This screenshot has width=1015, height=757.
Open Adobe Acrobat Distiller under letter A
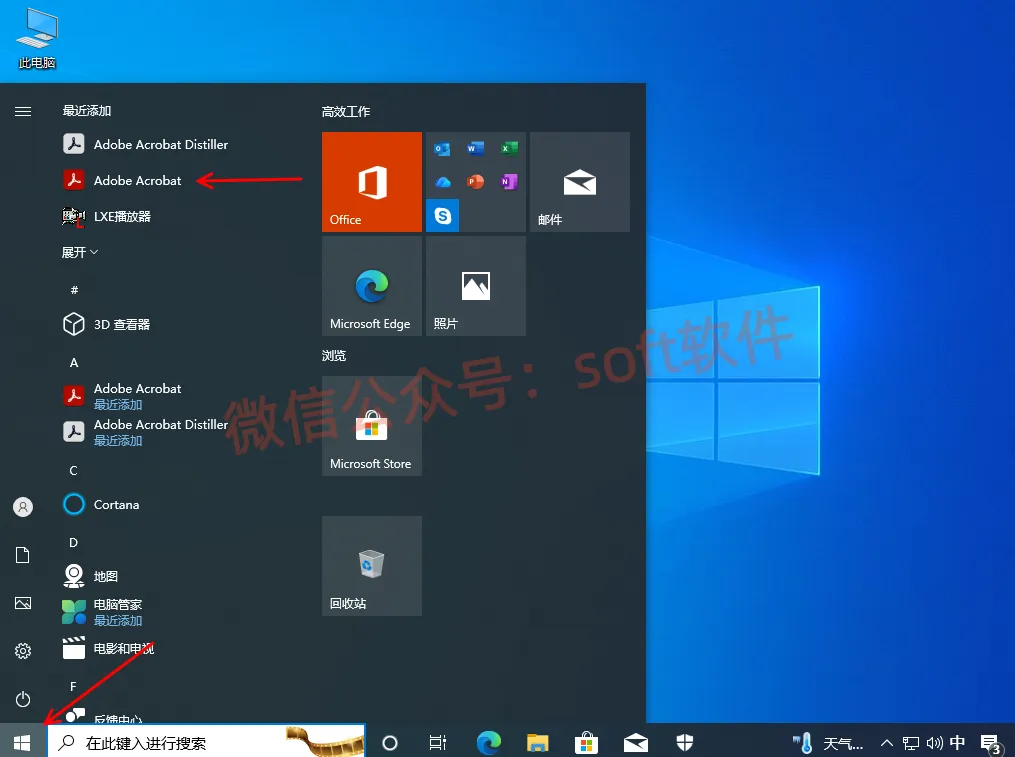[x=146, y=432]
